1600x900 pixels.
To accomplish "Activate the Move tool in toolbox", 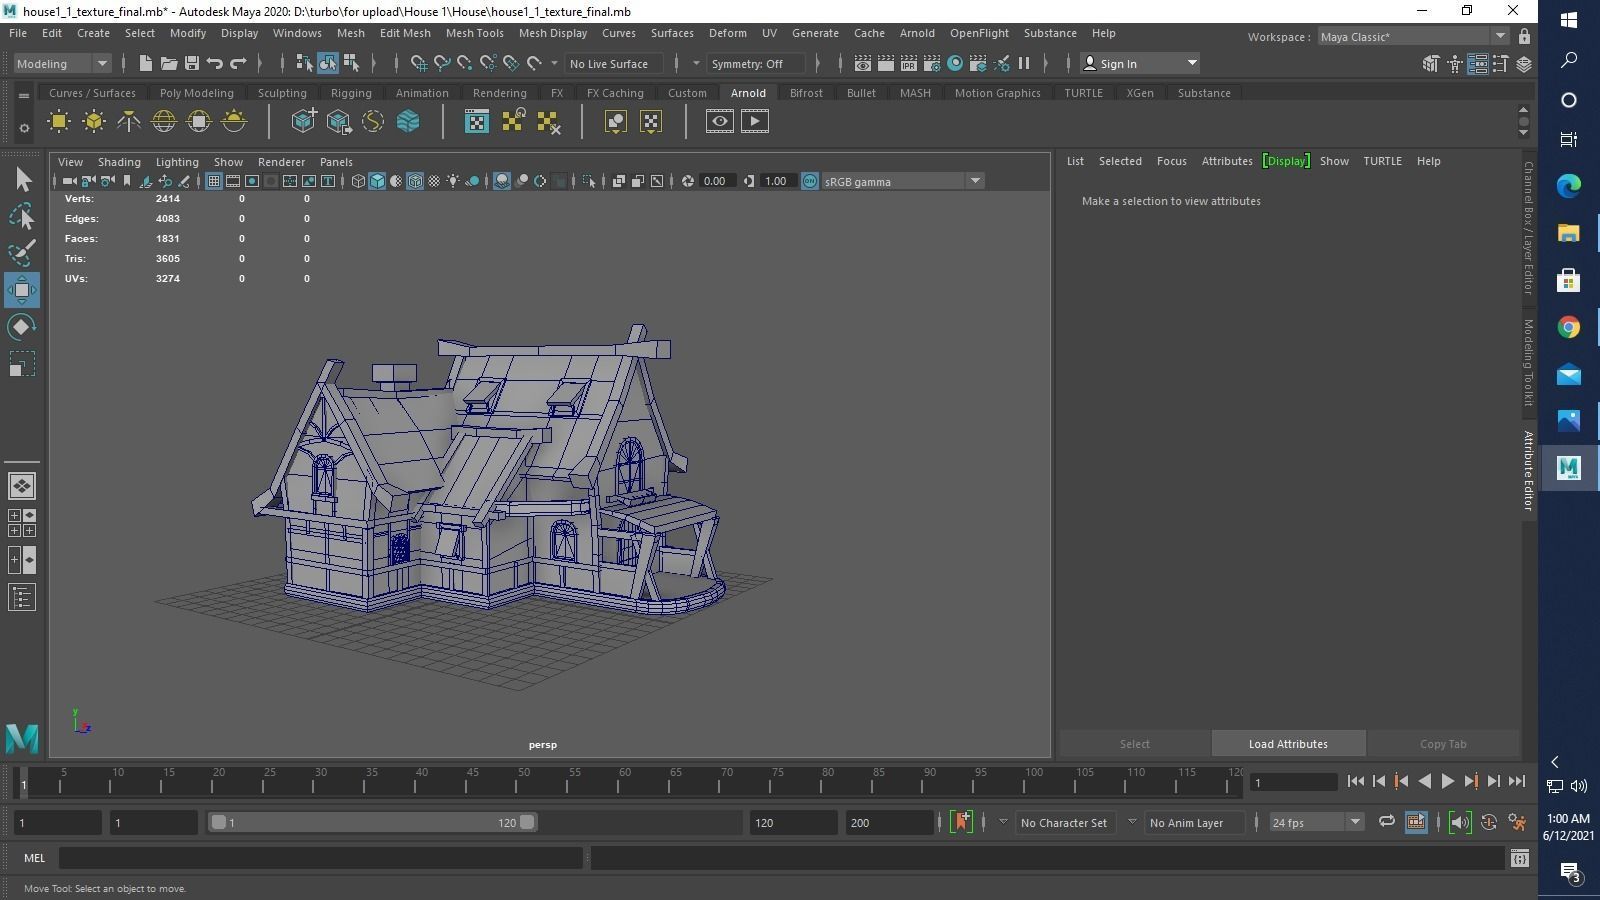I will coord(22,290).
